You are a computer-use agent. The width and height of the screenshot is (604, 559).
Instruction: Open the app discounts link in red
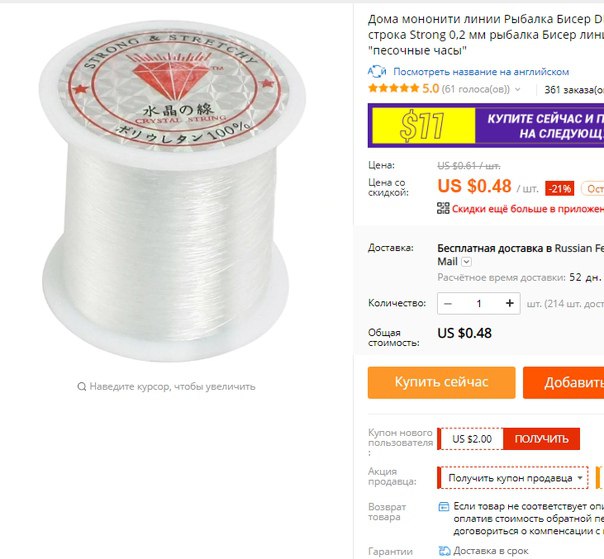point(528,209)
